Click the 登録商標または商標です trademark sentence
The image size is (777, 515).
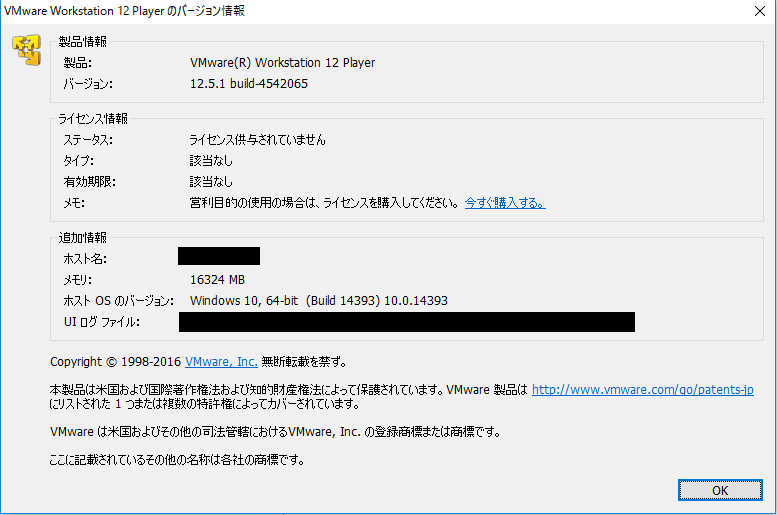point(275,432)
